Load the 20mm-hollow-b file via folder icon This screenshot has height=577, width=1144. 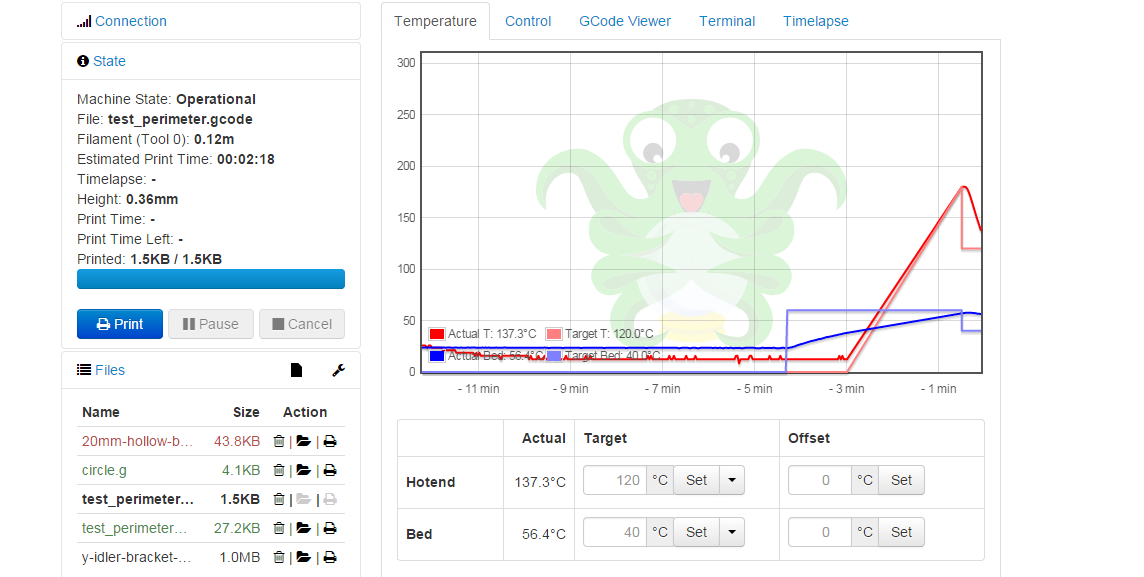[x=304, y=441]
